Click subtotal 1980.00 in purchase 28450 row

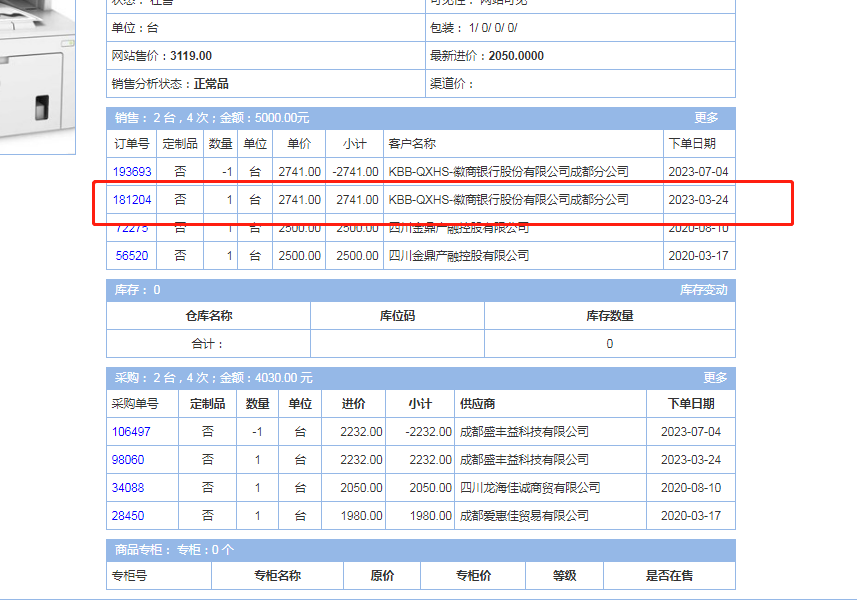(431, 516)
